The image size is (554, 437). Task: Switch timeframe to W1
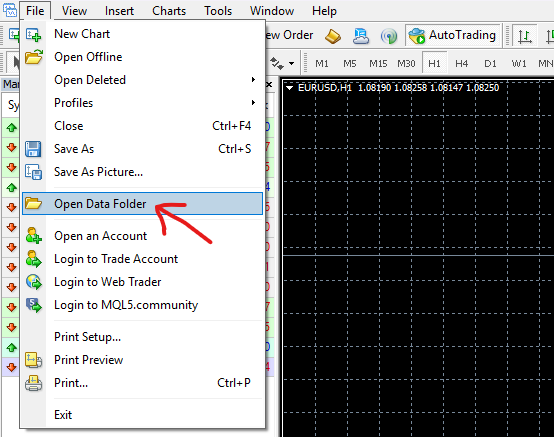519,64
